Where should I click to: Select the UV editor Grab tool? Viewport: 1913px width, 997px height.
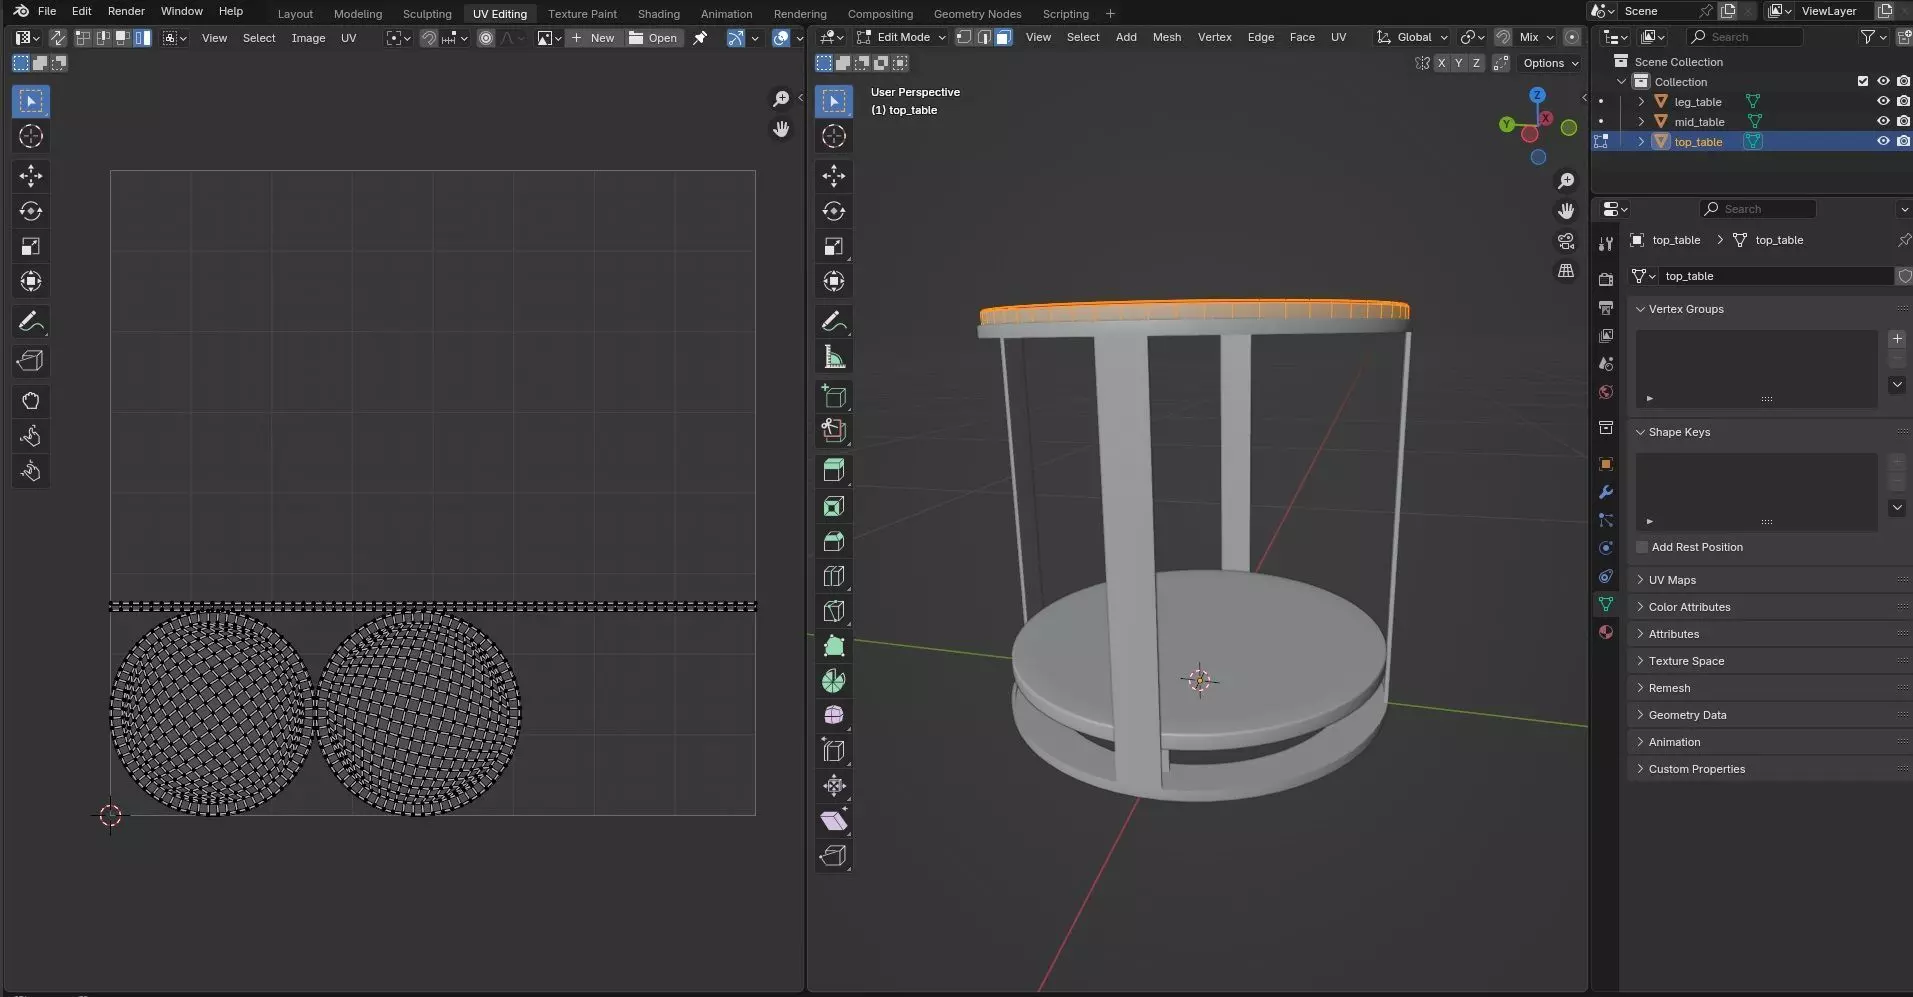click(31, 401)
